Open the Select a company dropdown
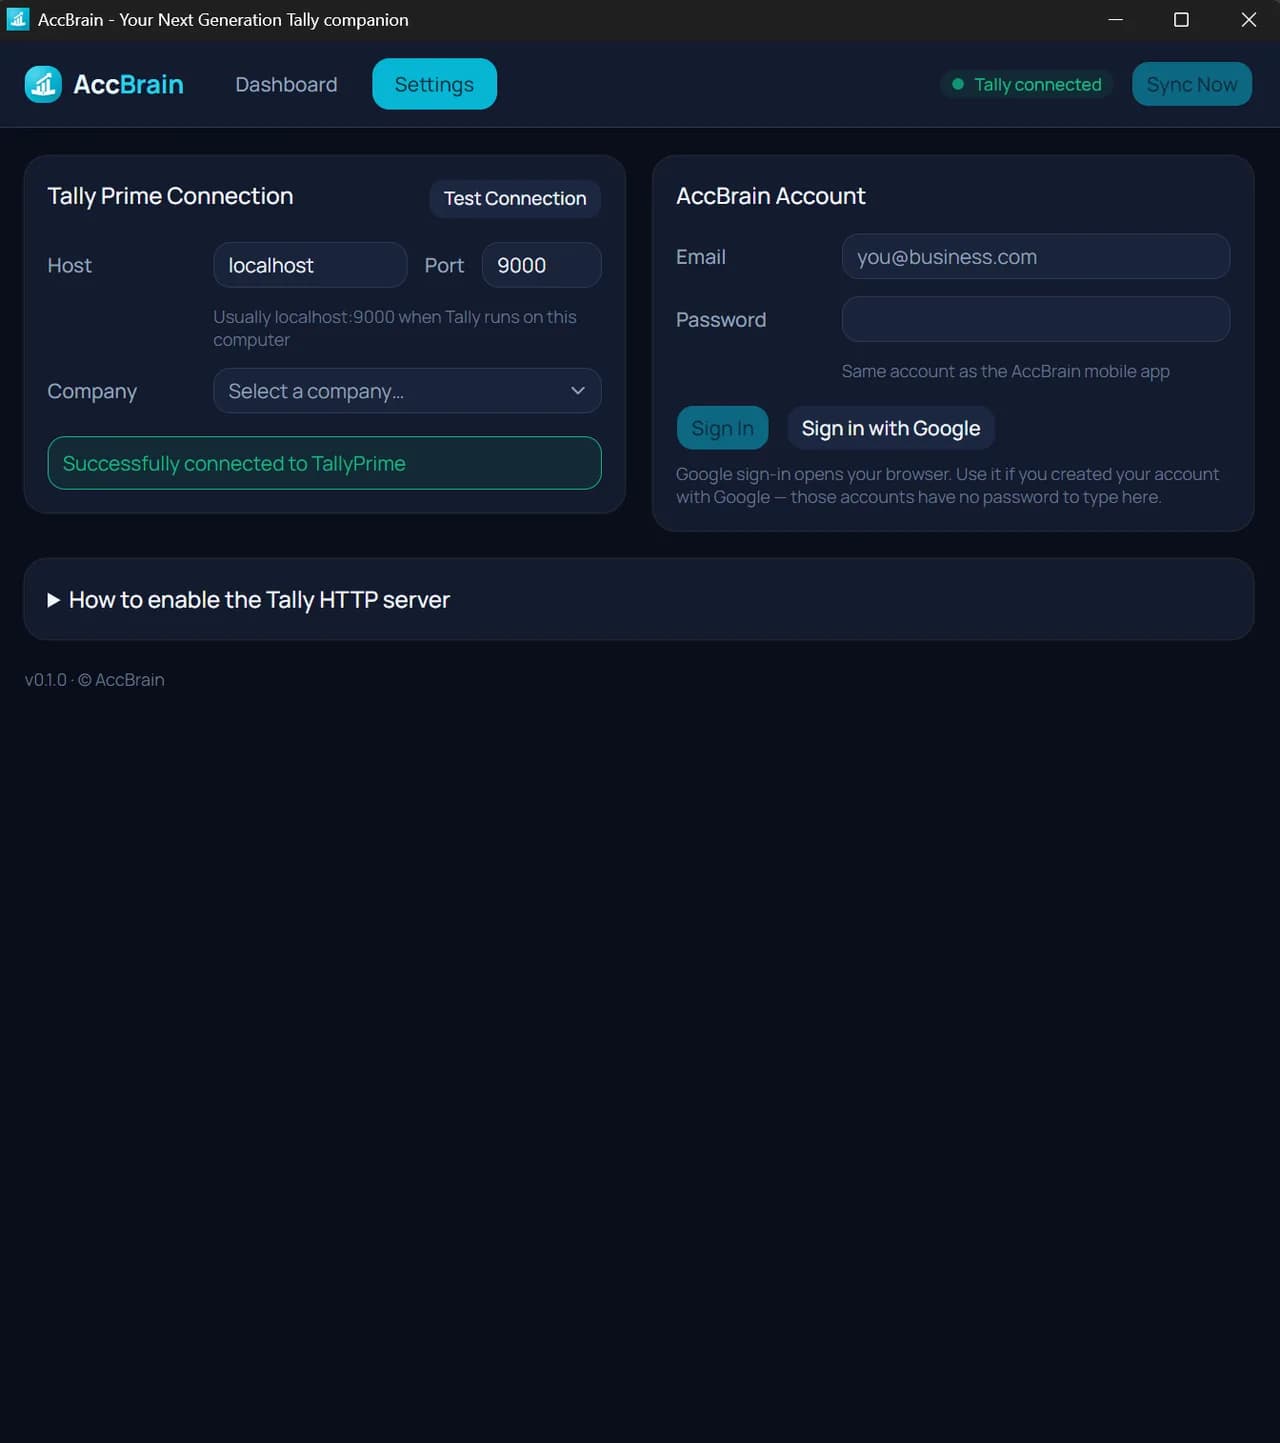The width and height of the screenshot is (1280, 1443). point(407,391)
